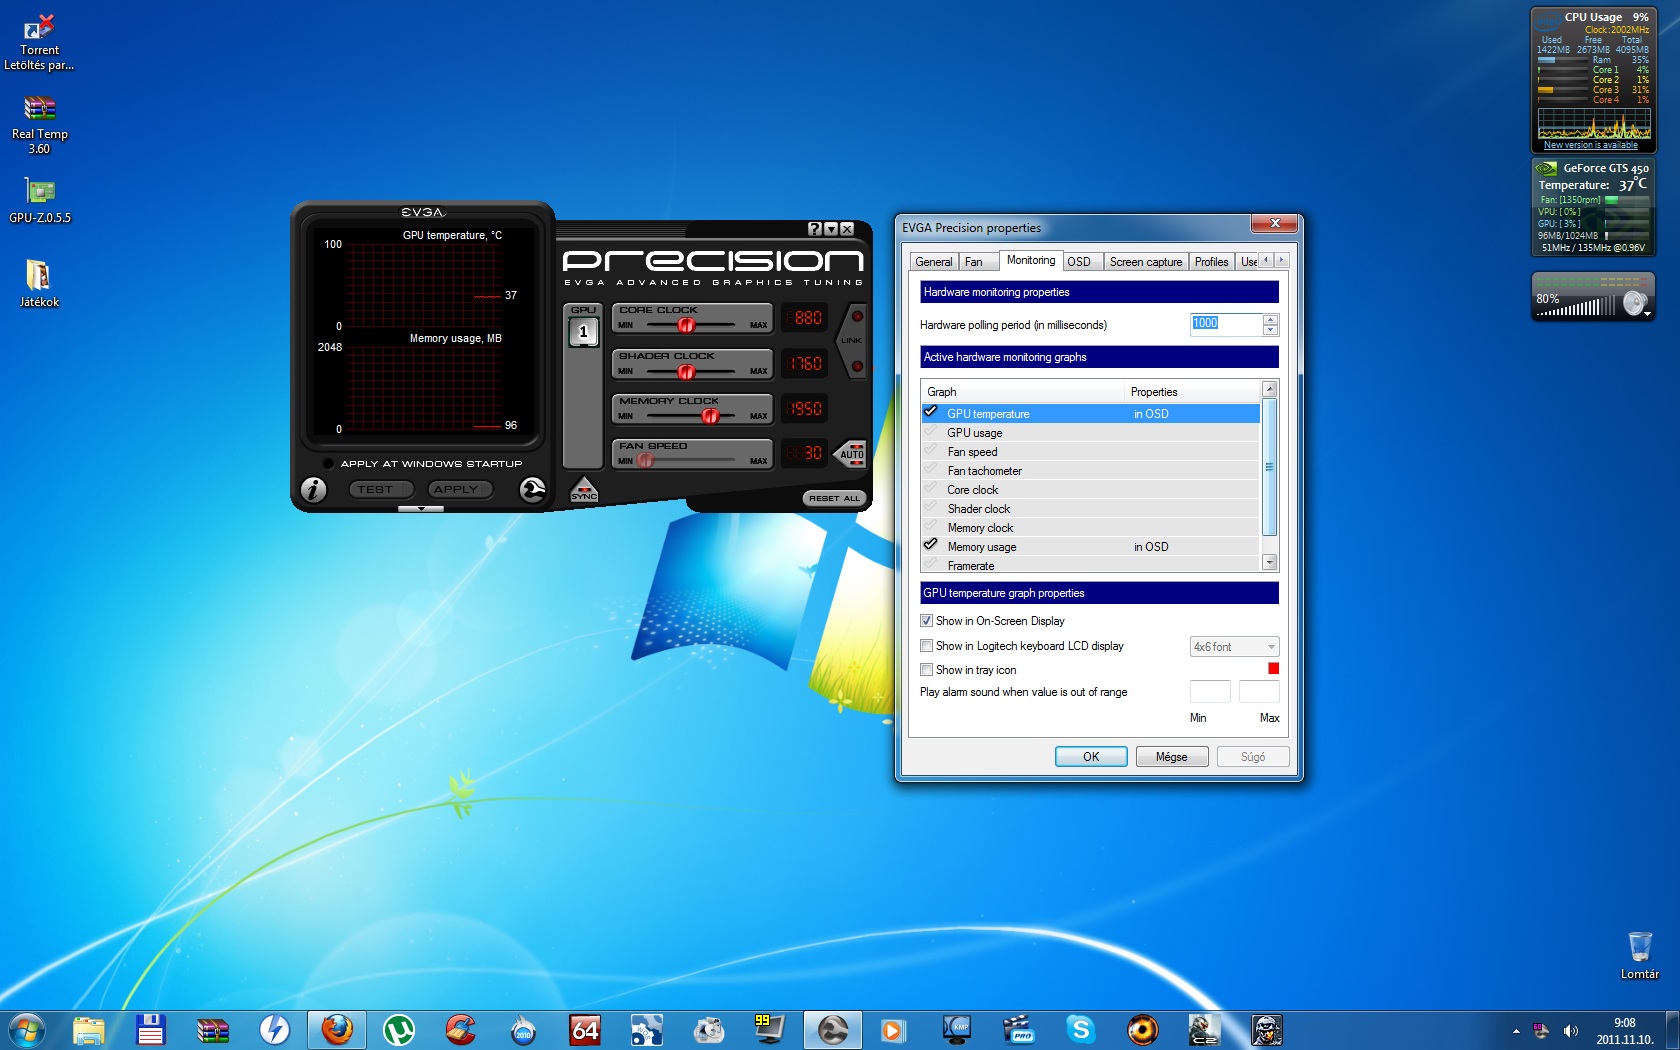The height and width of the screenshot is (1050, 1680).
Task: Enable Core clock graph checkmark
Action: point(931,489)
